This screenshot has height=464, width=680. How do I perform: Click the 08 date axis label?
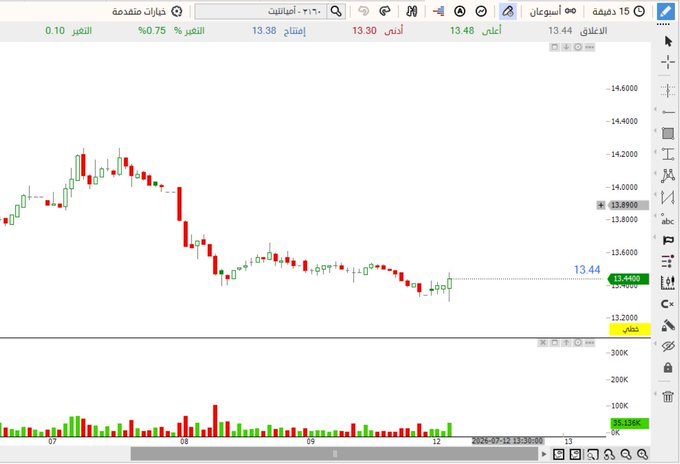(184, 441)
